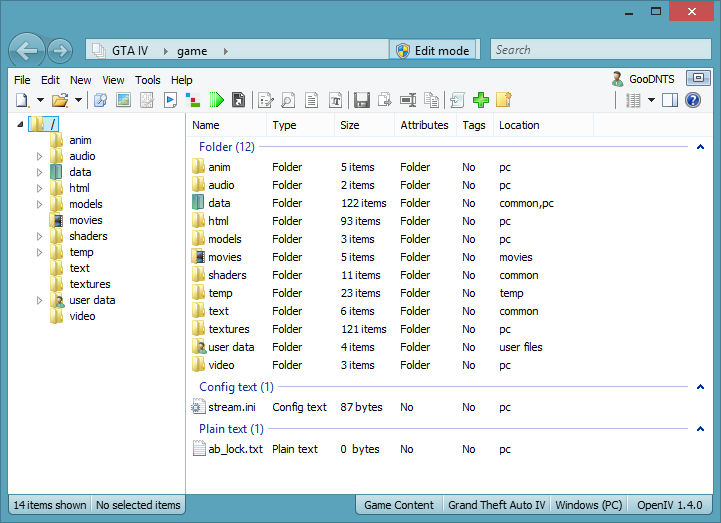Screen dimensions: 721x523
Task: Click the save floppy disk toolbar icon
Action: point(361,100)
